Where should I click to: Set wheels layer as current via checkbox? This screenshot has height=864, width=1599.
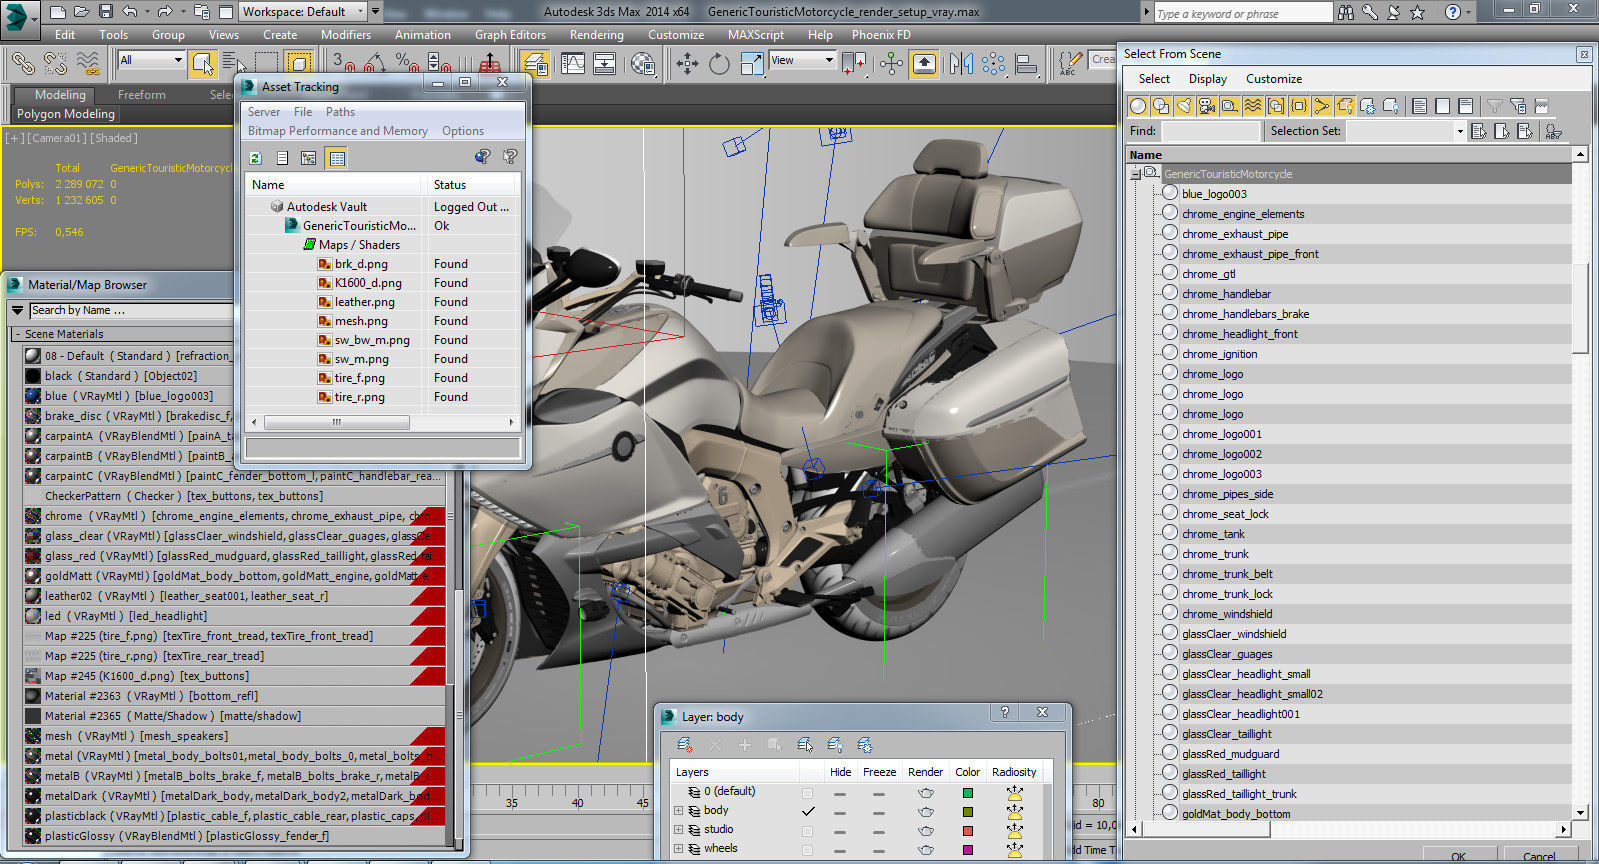808,849
